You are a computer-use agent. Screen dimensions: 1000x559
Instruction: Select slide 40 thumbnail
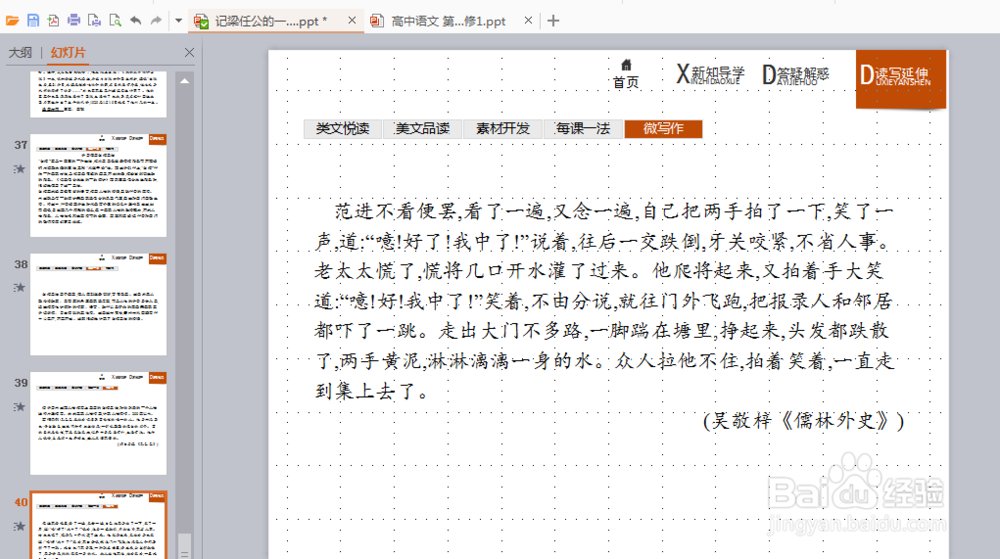(98, 525)
